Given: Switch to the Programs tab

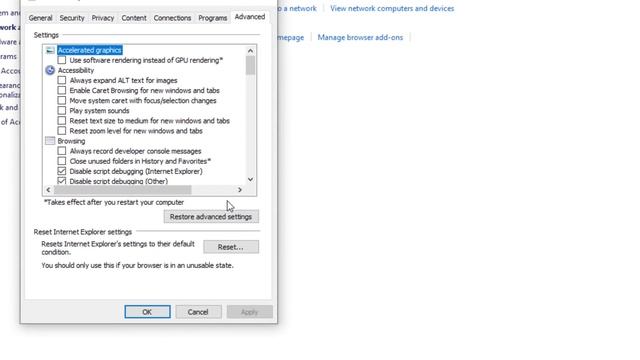Looking at the screenshot, I should pos(212,18).
